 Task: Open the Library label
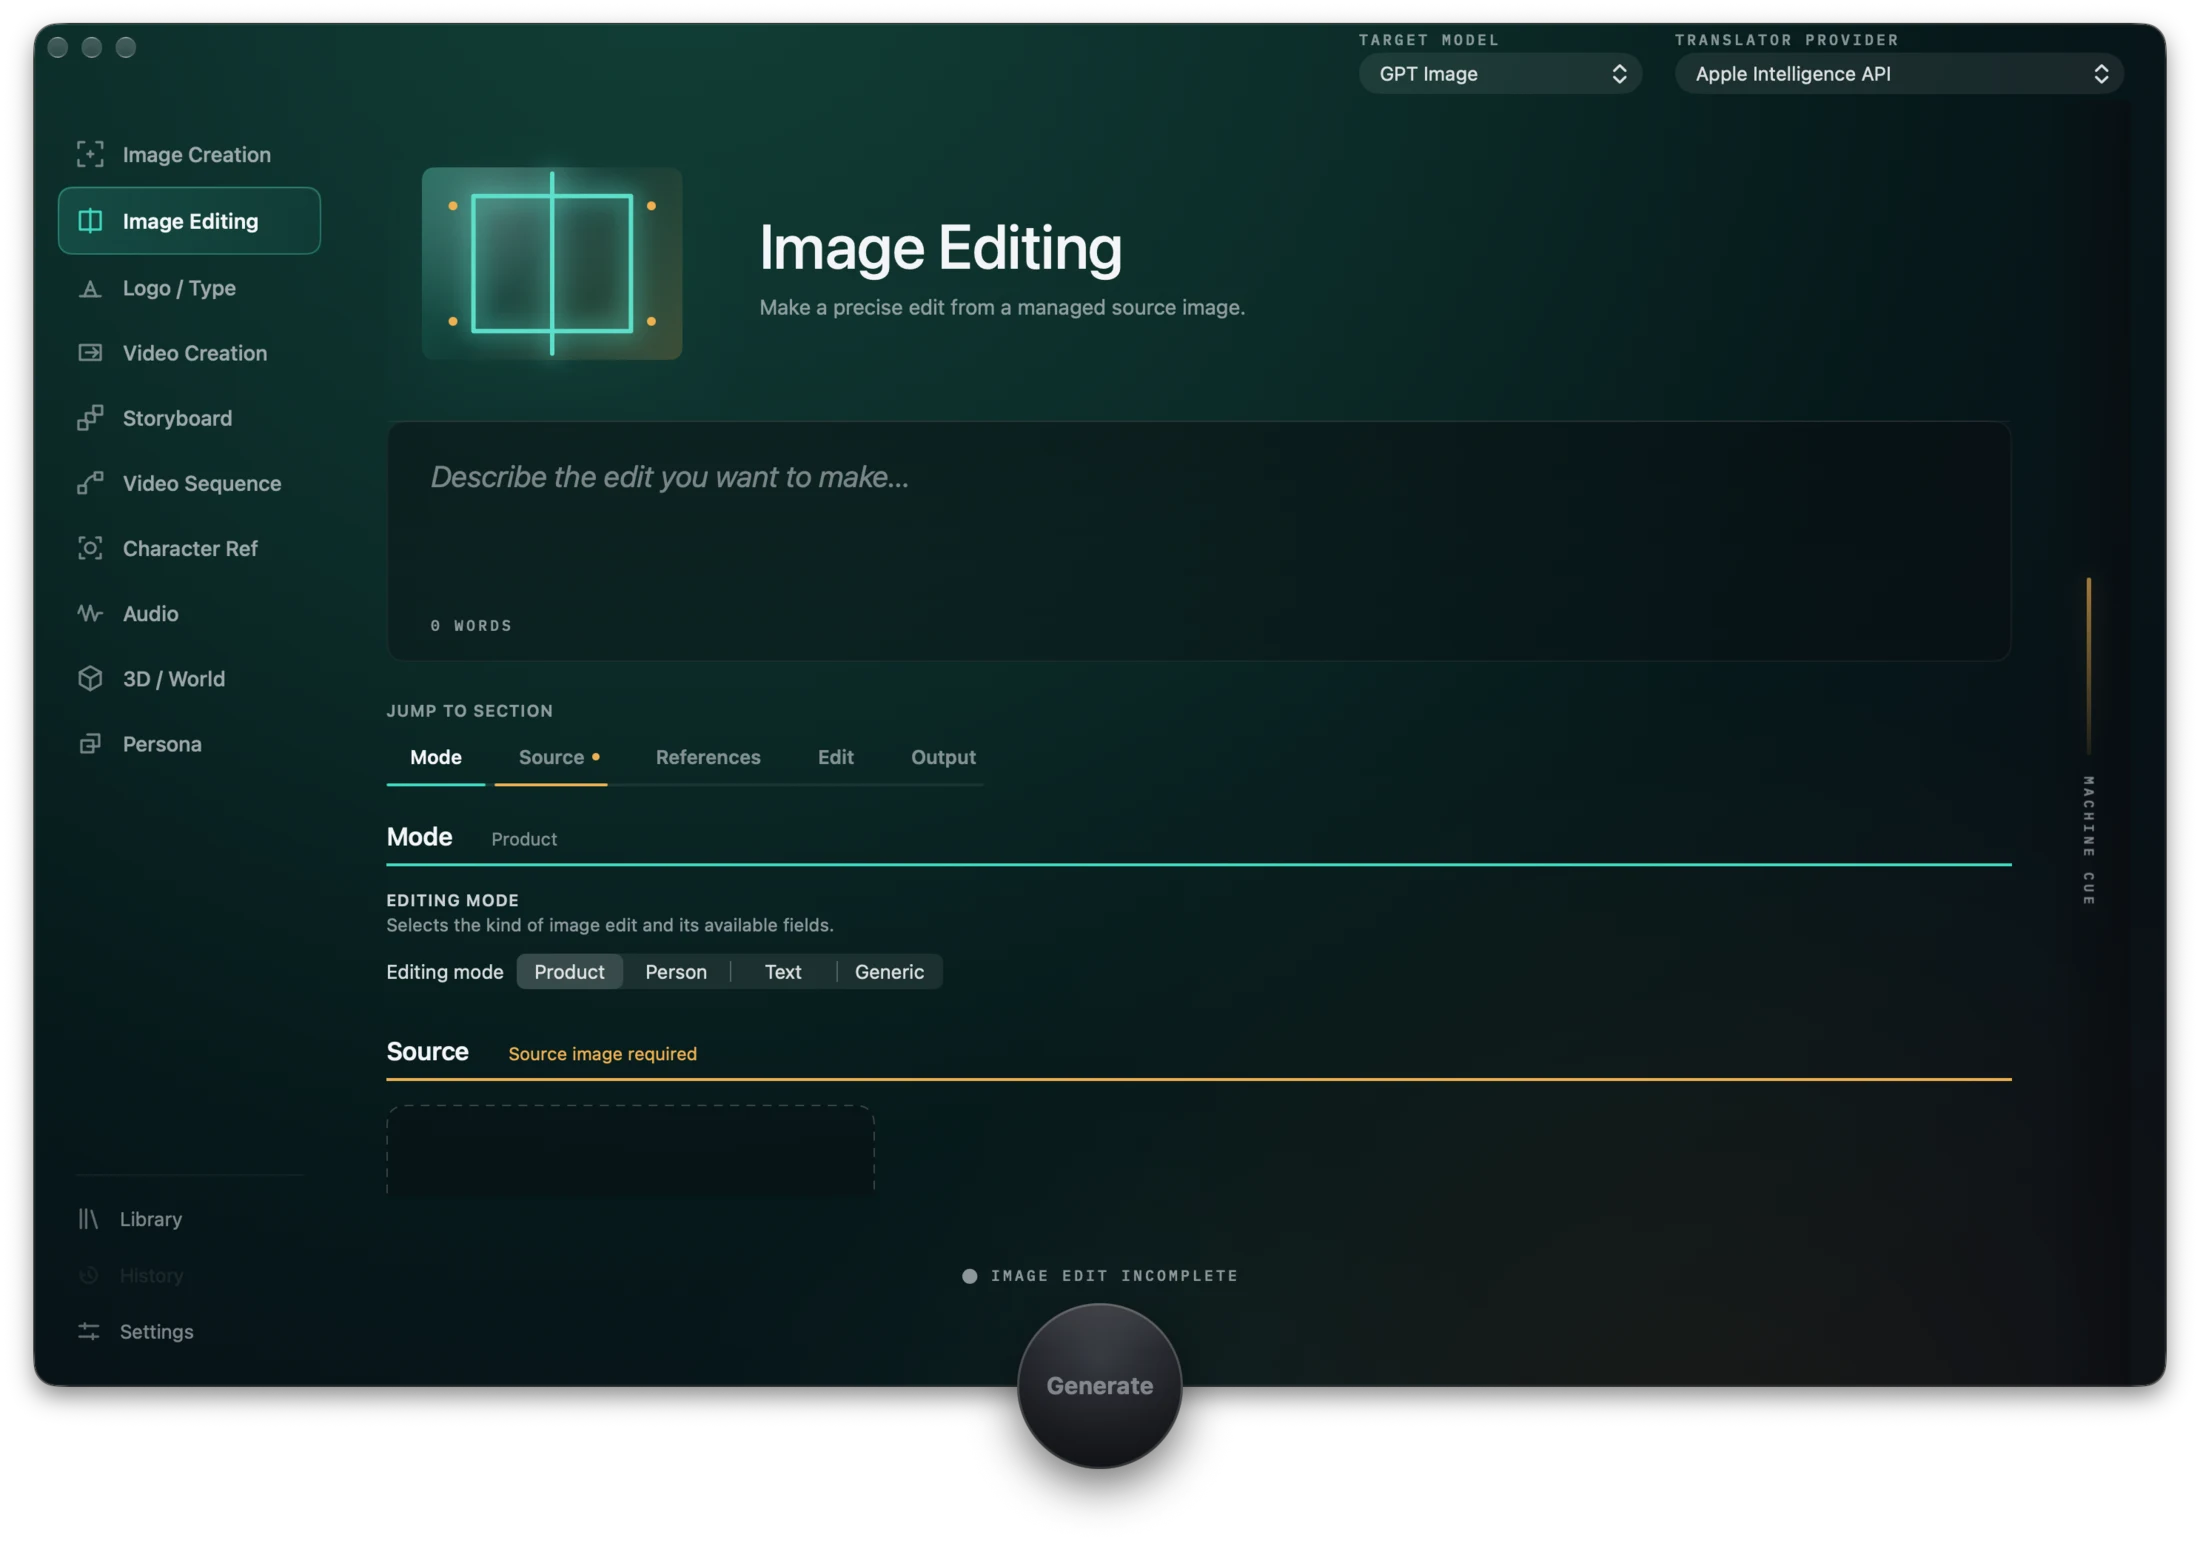(150, 1218)
